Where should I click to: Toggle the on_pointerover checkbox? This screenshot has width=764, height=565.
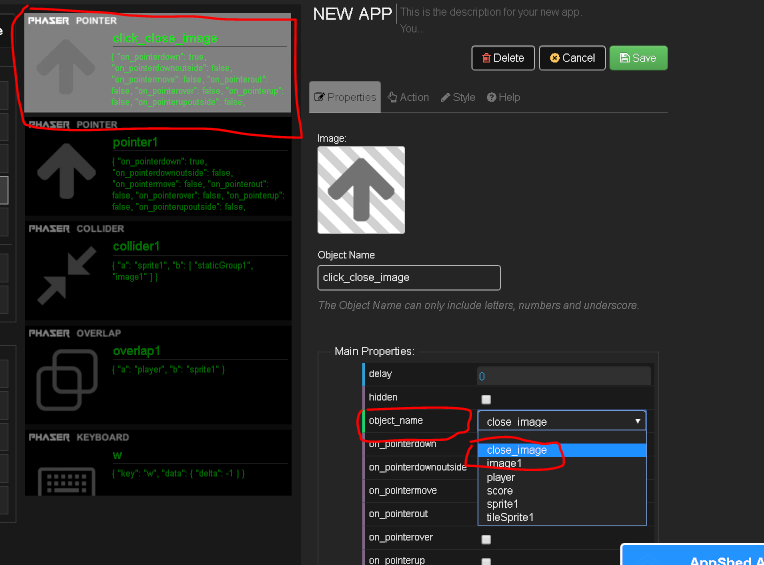click(x=486, y=539)
